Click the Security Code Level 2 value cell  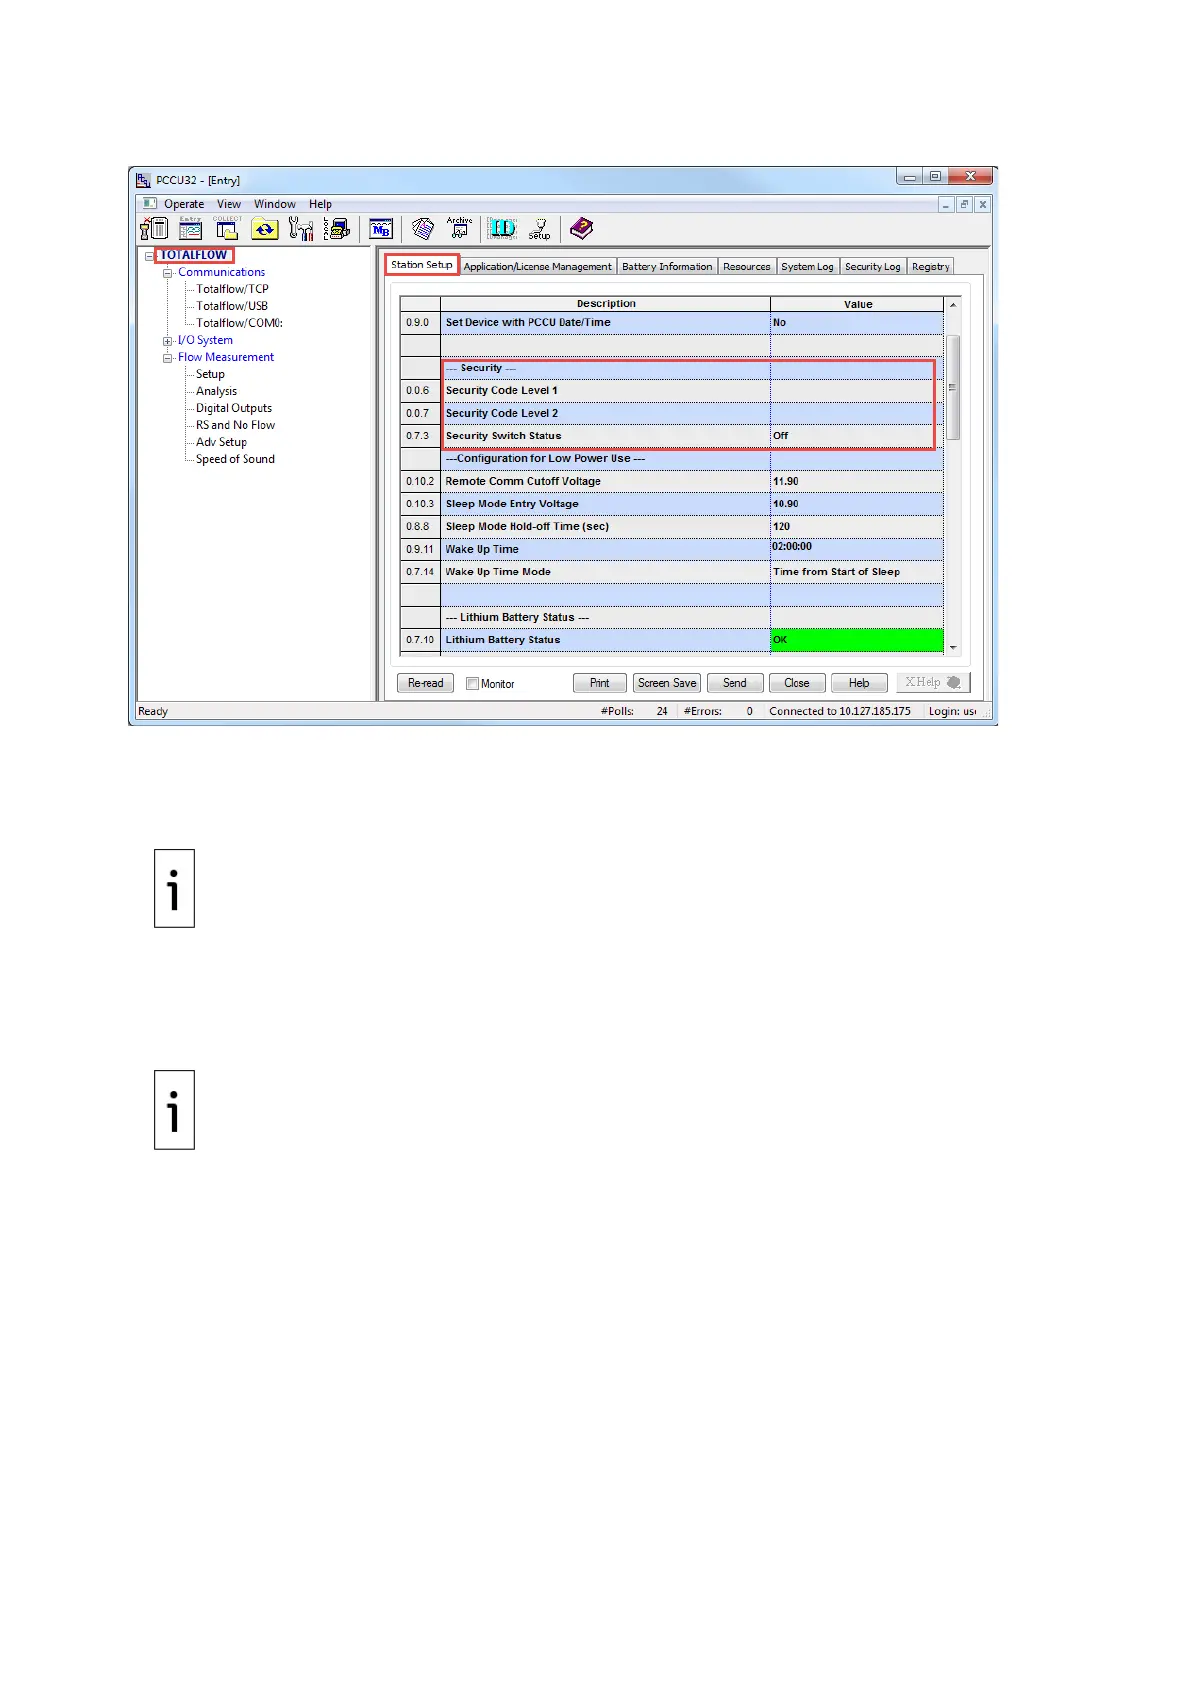point(857,413)
